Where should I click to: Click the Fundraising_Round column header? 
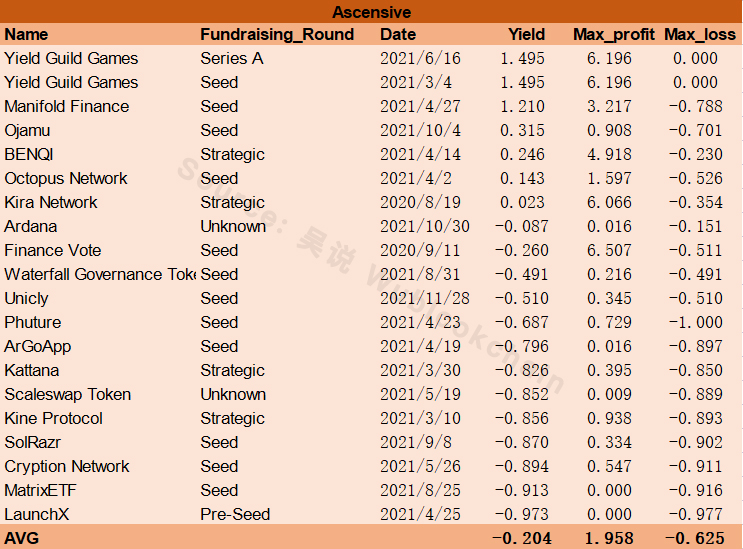point(277,34)
